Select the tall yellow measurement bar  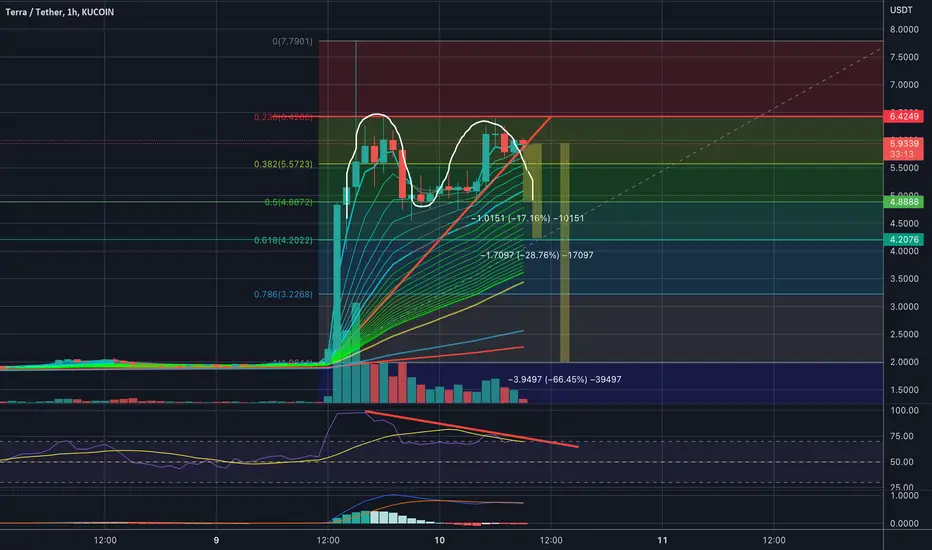(x=565, y=253)
